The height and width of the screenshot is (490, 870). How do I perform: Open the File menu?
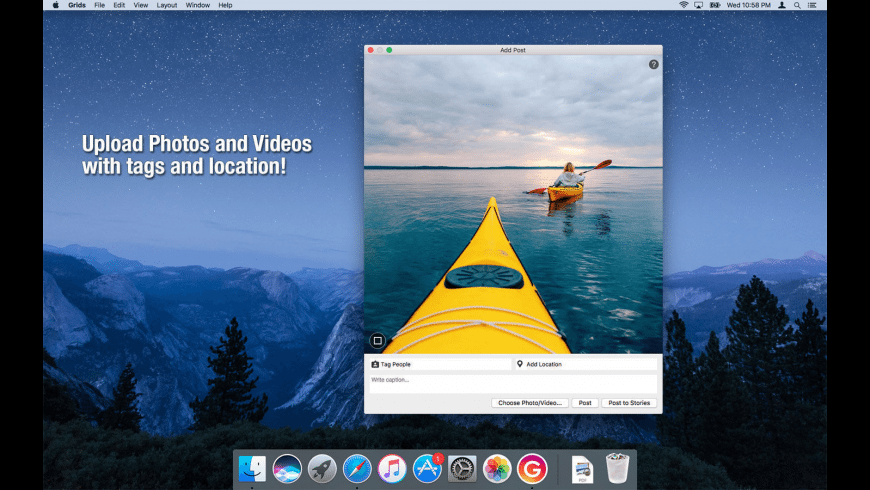(99, 5)
